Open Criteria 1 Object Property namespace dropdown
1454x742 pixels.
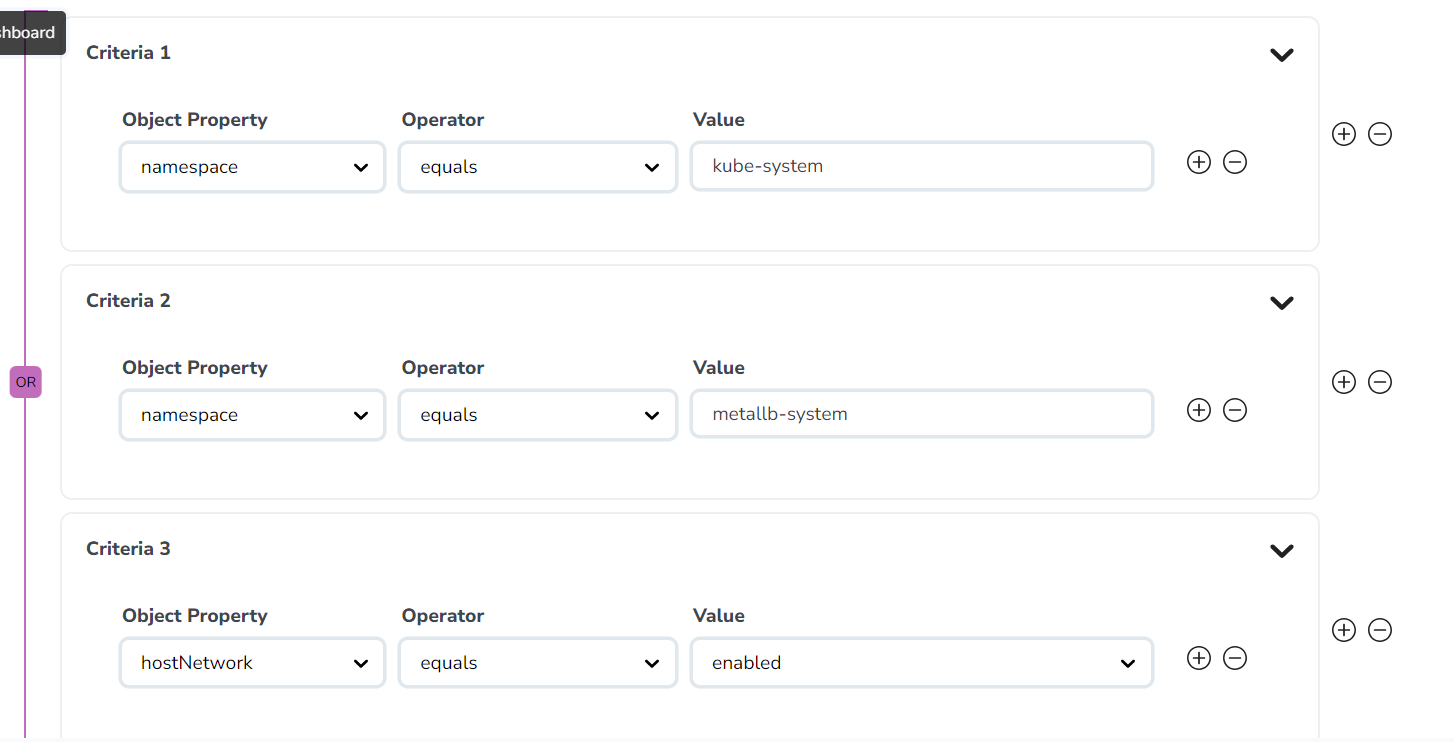(x=252, y=167)
